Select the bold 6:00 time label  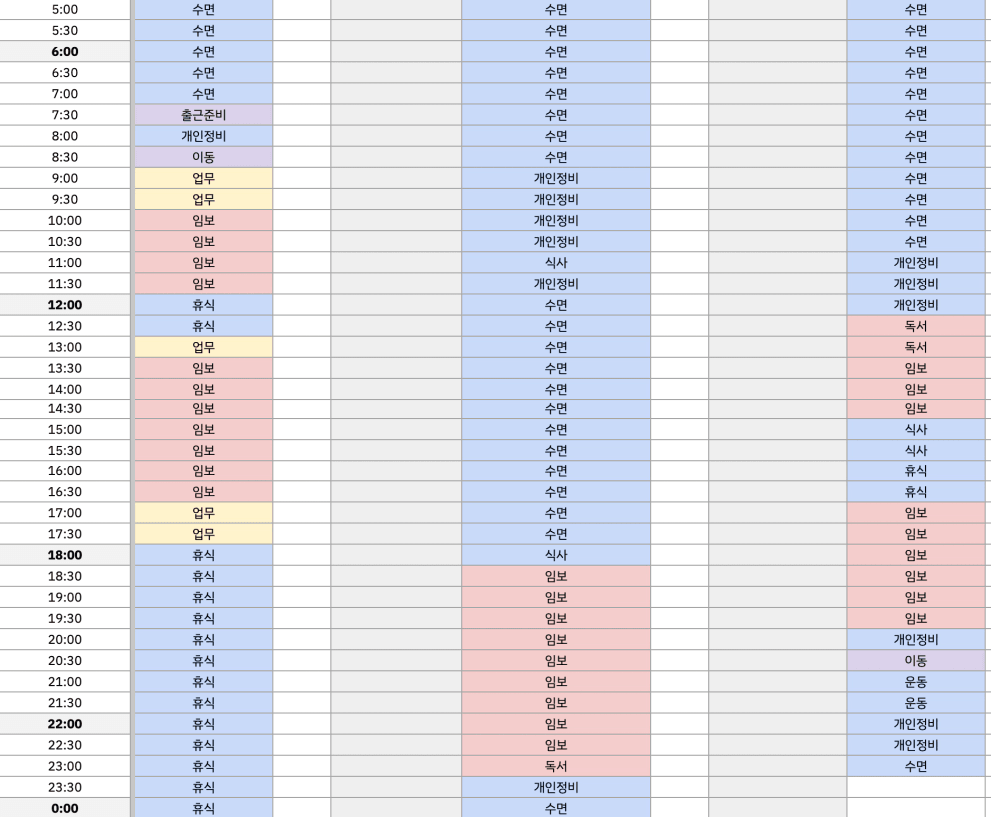coord(65,52)
